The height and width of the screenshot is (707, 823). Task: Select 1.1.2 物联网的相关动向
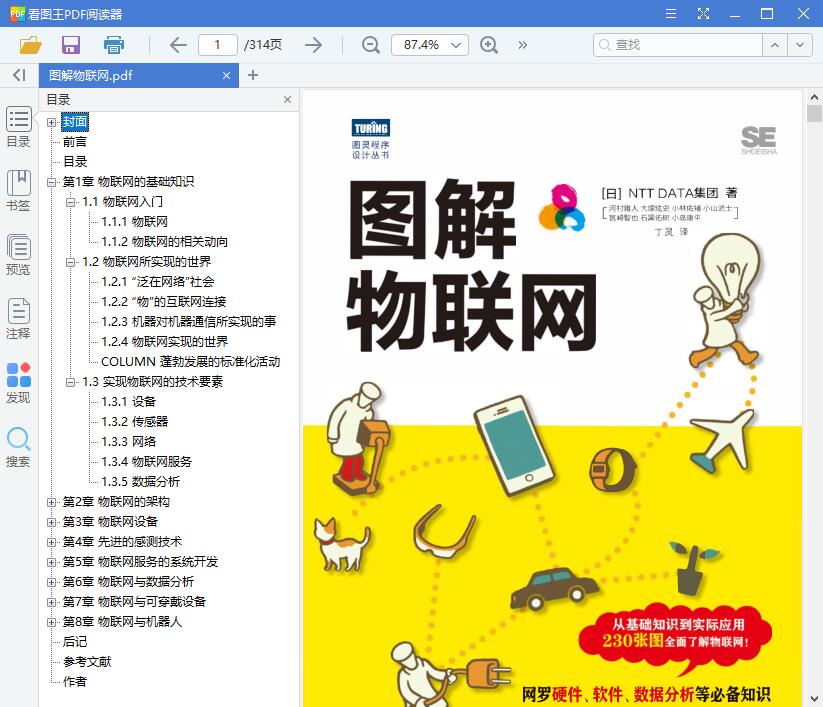point(164,241)
